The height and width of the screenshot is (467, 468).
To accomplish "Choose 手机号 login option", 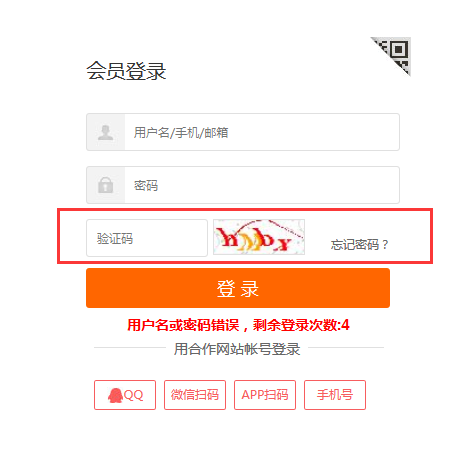I will [x=335, y=395].
